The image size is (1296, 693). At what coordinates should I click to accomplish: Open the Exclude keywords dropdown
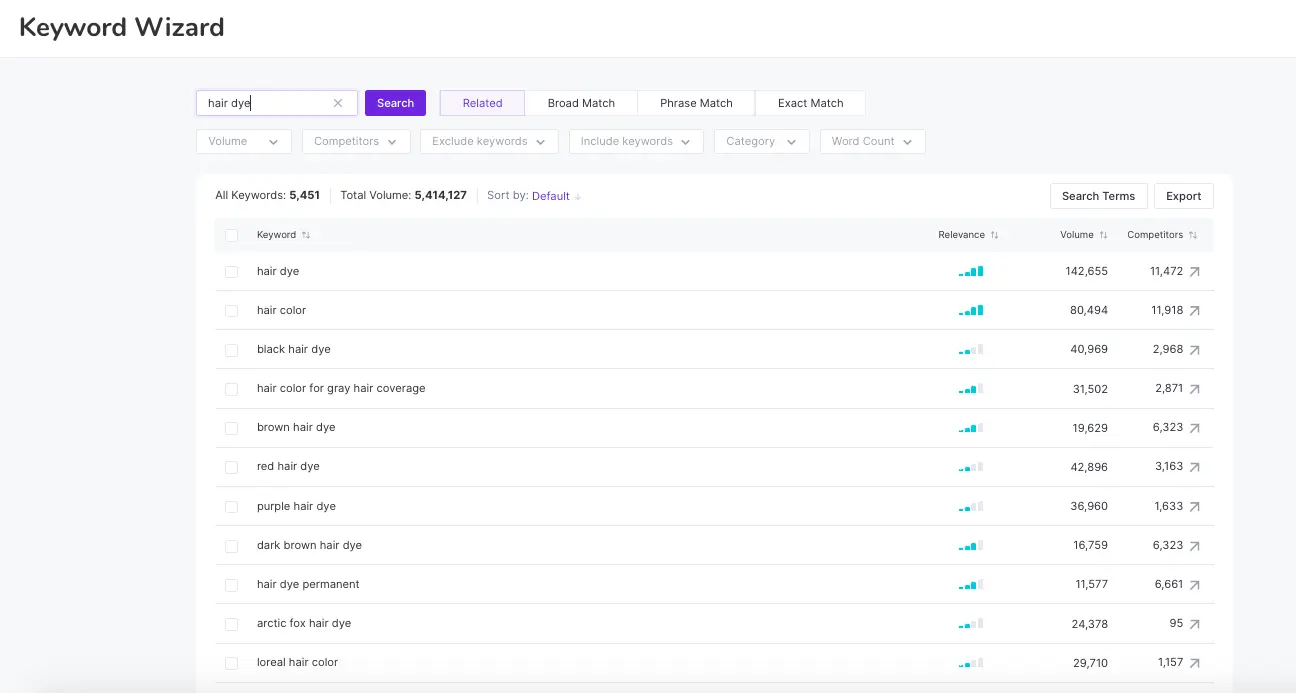click(x=489, y=142)
